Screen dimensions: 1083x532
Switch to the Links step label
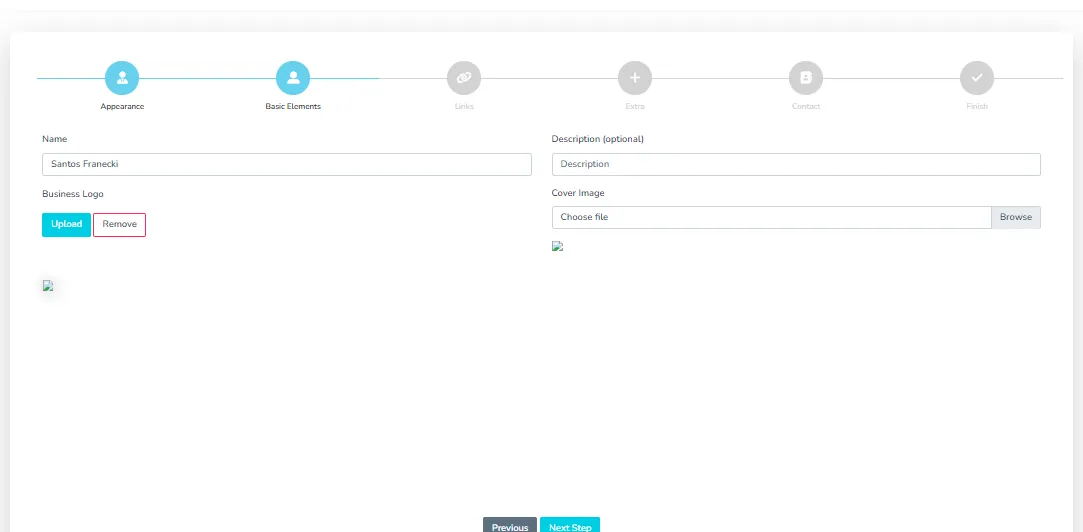point(464,106)
